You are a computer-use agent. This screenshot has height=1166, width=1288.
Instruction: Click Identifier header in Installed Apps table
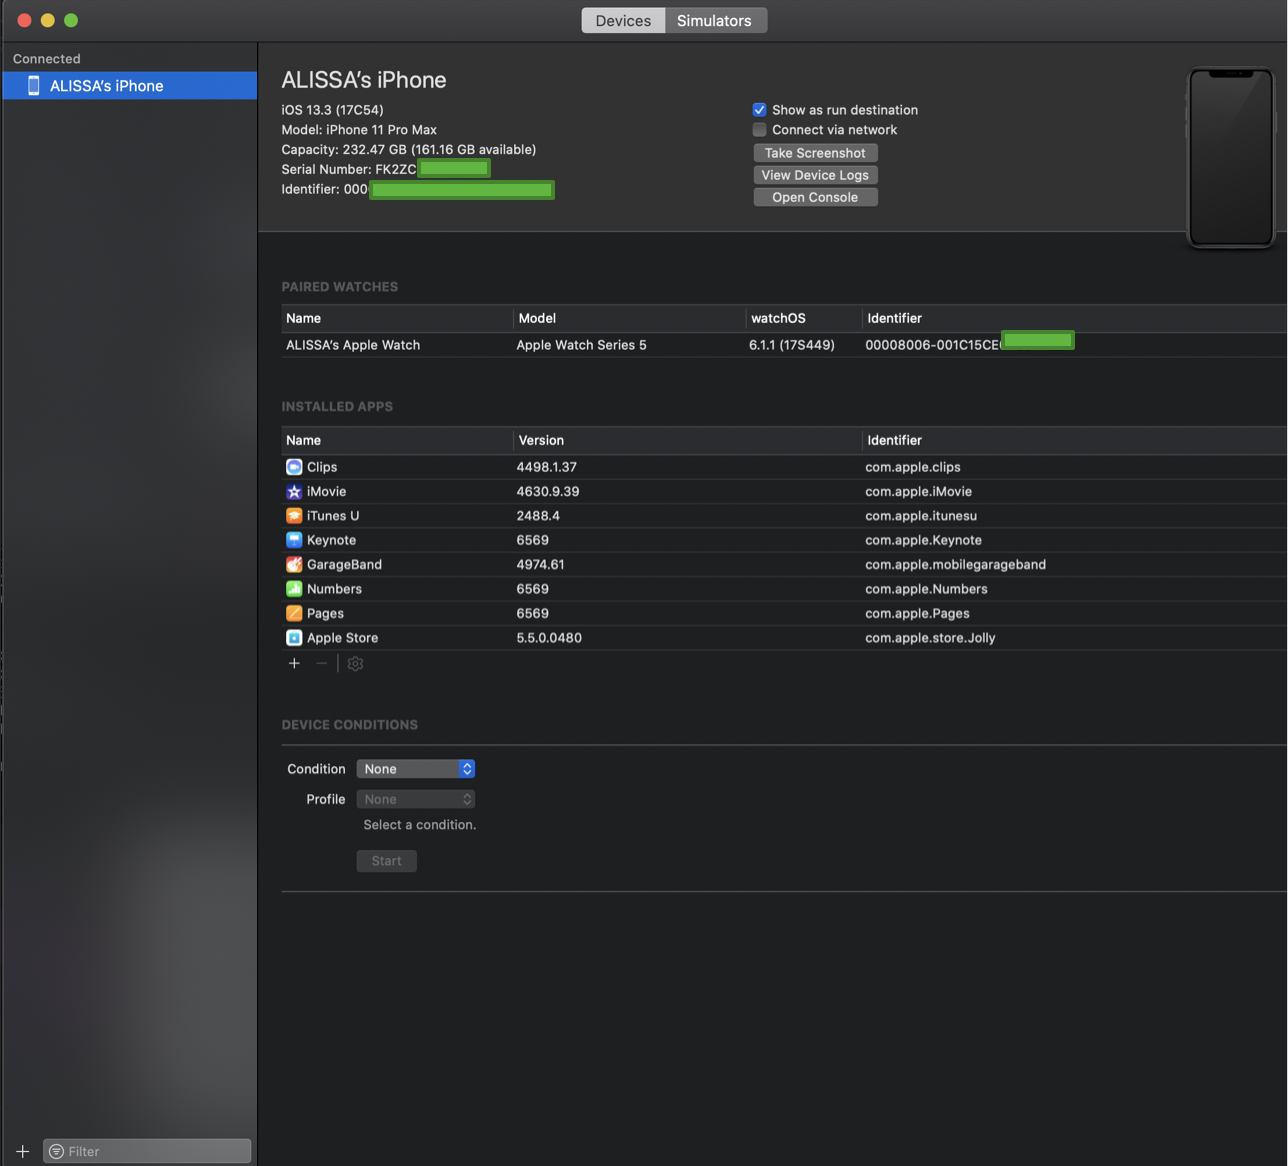894,440
